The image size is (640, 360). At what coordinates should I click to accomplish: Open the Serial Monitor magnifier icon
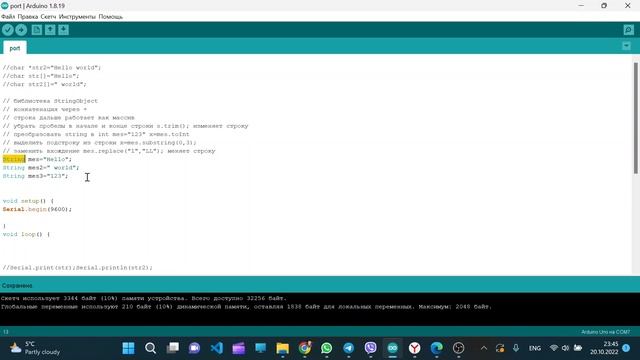click(629, 30)
